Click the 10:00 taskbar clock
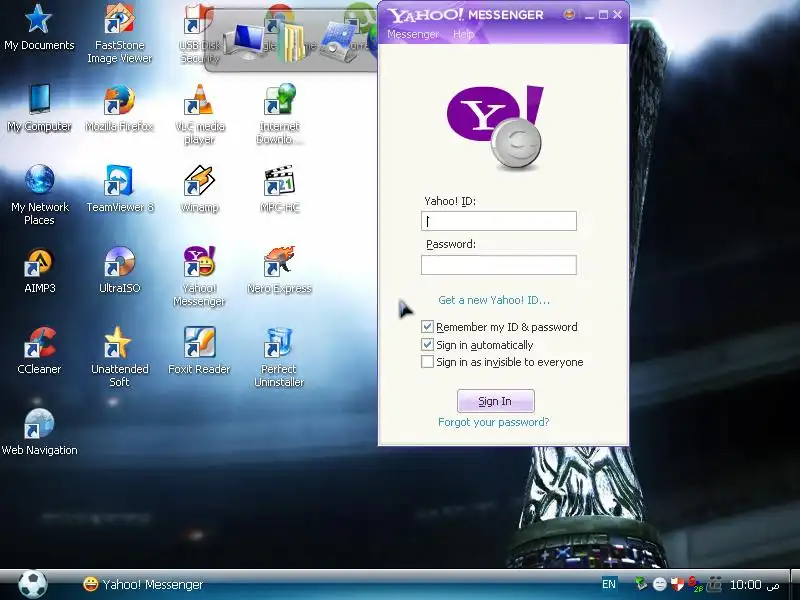 click(755, 584)
